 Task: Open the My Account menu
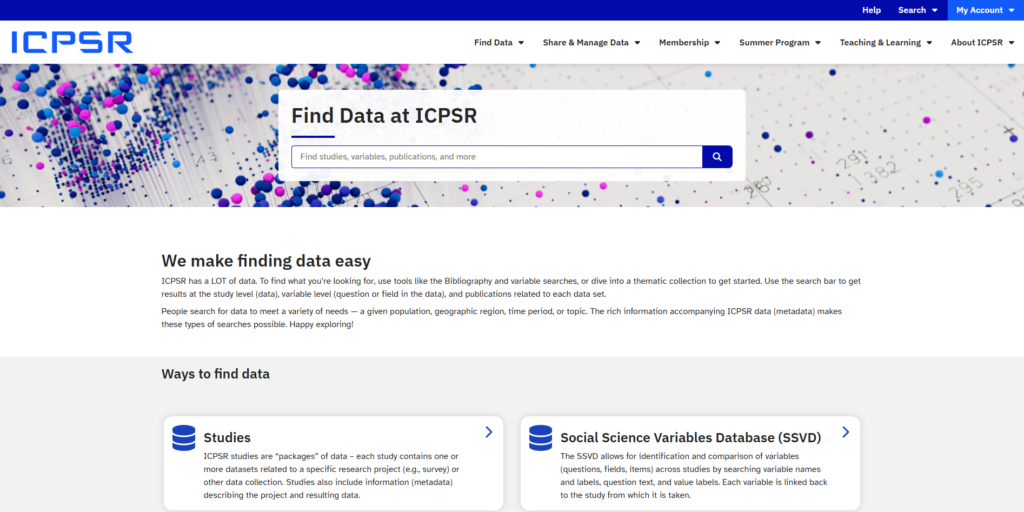pos(984,10)
